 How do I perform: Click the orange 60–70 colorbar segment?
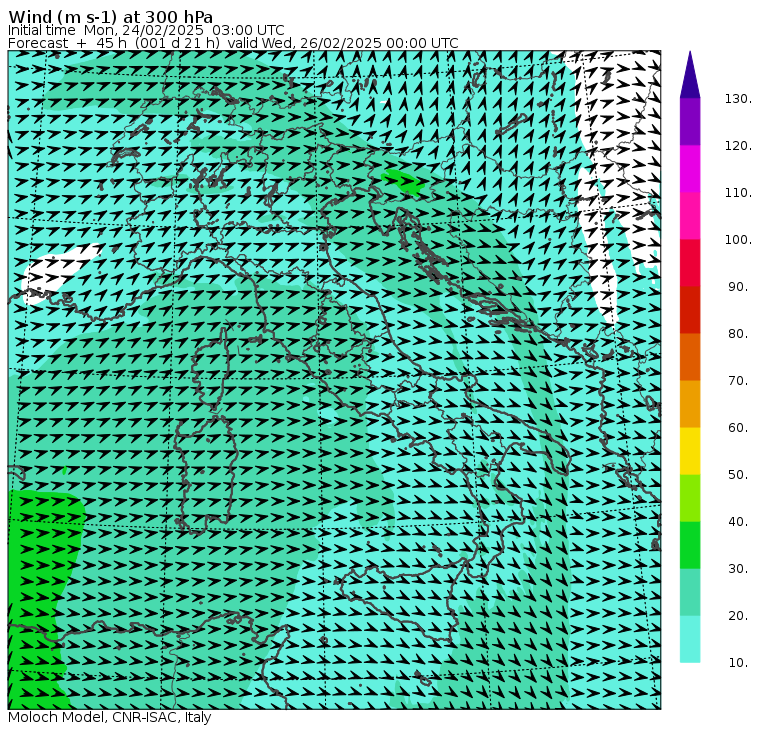[x=690, y=404]
